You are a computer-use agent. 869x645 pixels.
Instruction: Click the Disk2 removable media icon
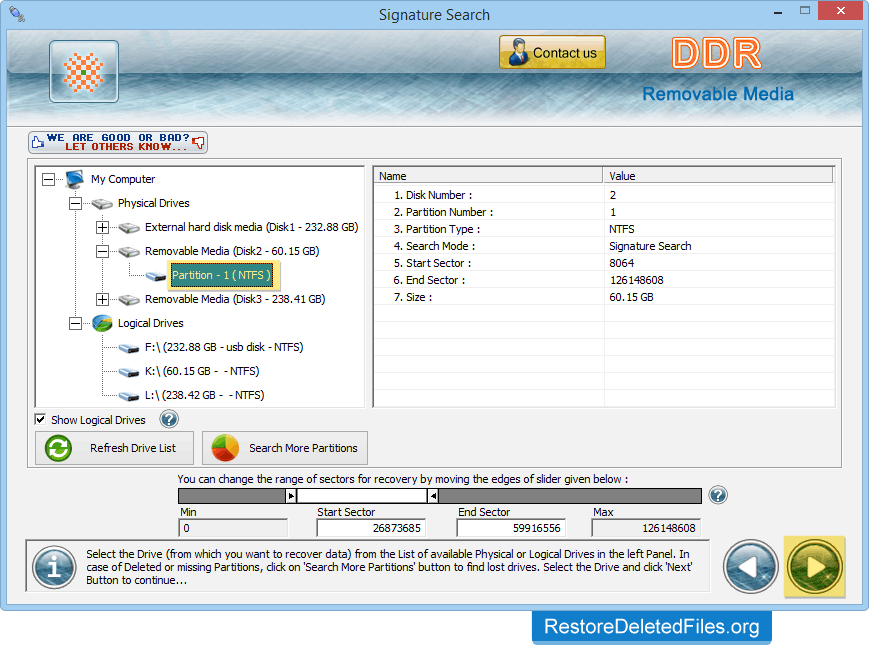(129, 252)
